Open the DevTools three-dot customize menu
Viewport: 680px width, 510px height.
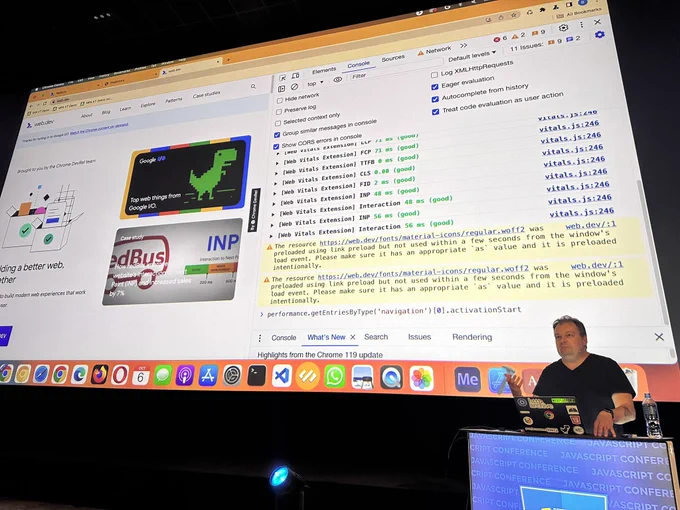coord(581,25)
